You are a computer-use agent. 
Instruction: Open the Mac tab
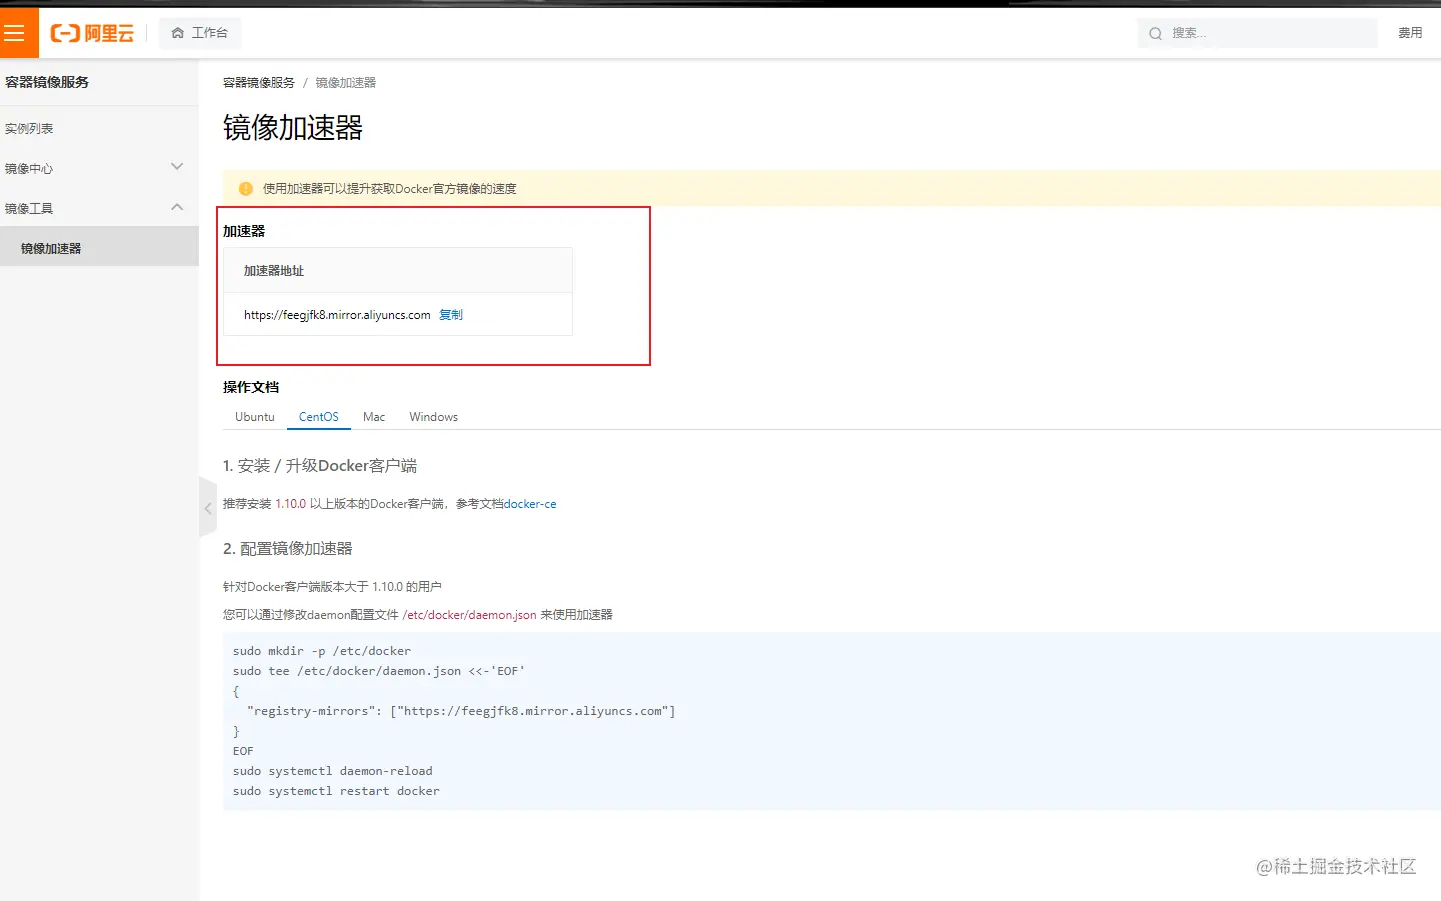click(x=374, y=417)
